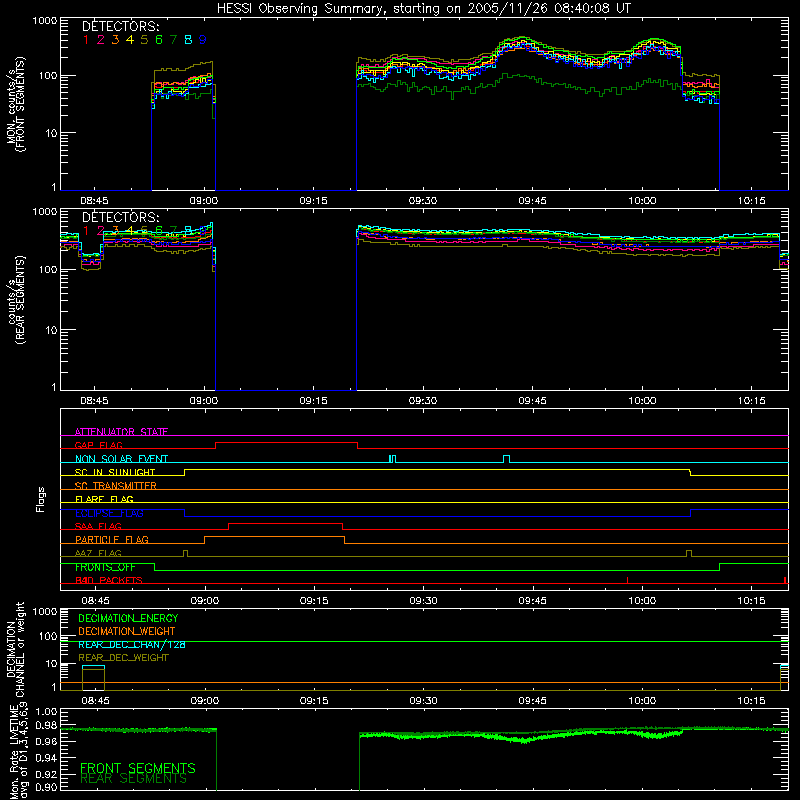Click the 09:30 tick under front segments plot
The width and height of the screenshot is (800, 800).
[423, 201]
